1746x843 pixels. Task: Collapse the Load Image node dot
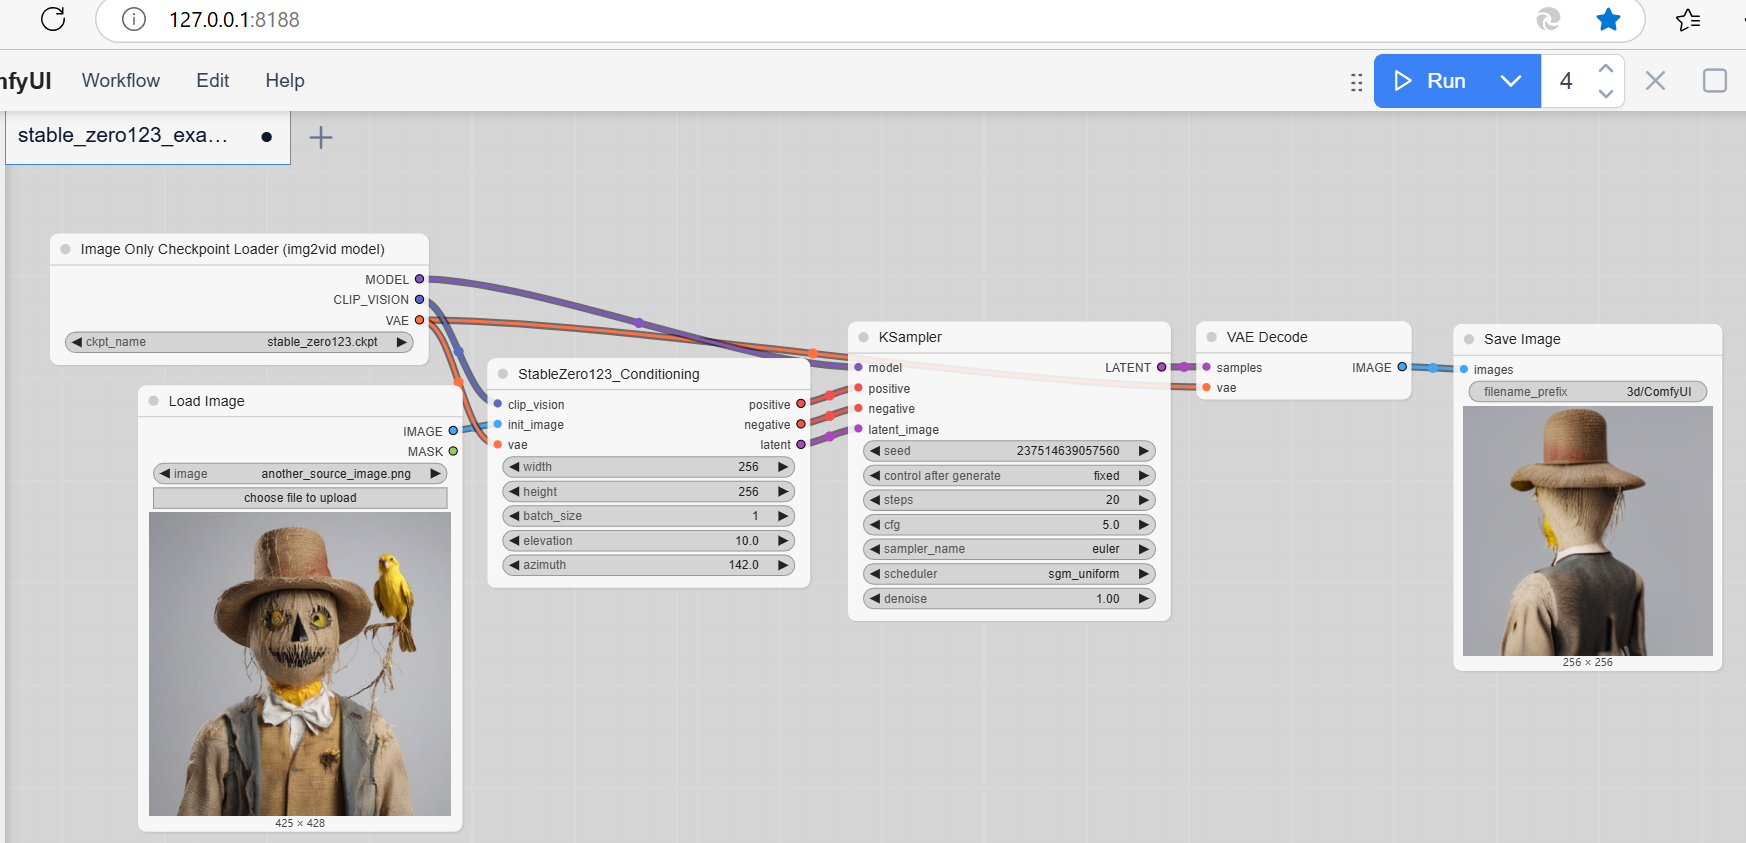click(154, 401)
